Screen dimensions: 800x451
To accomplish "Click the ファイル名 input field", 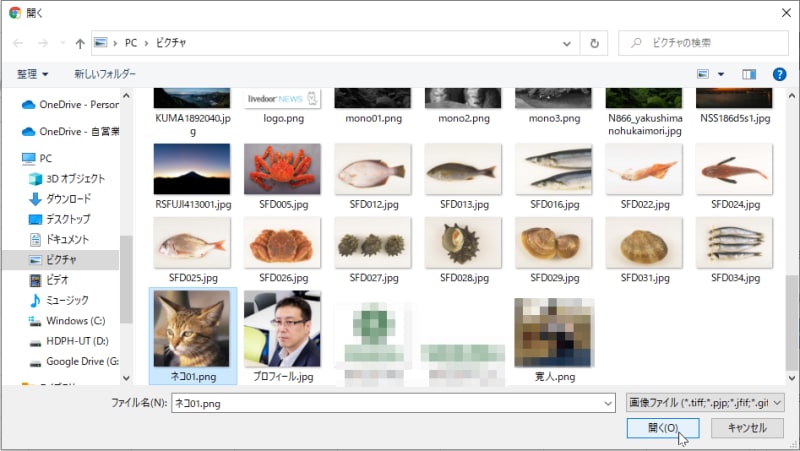I will (393, 403).
